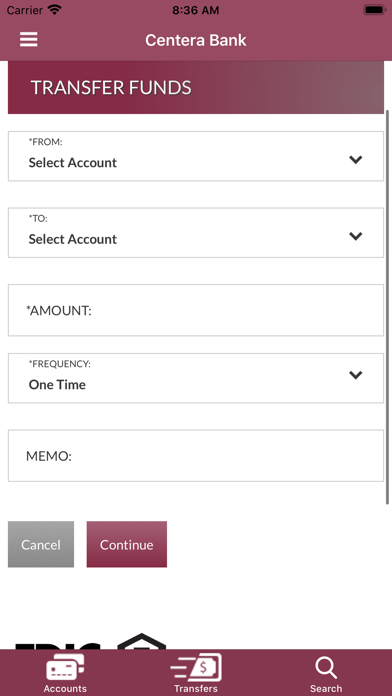The width and height of the screenshot is (392, 696).
Task: Change the One Time frequency selection
Action: 196,378
